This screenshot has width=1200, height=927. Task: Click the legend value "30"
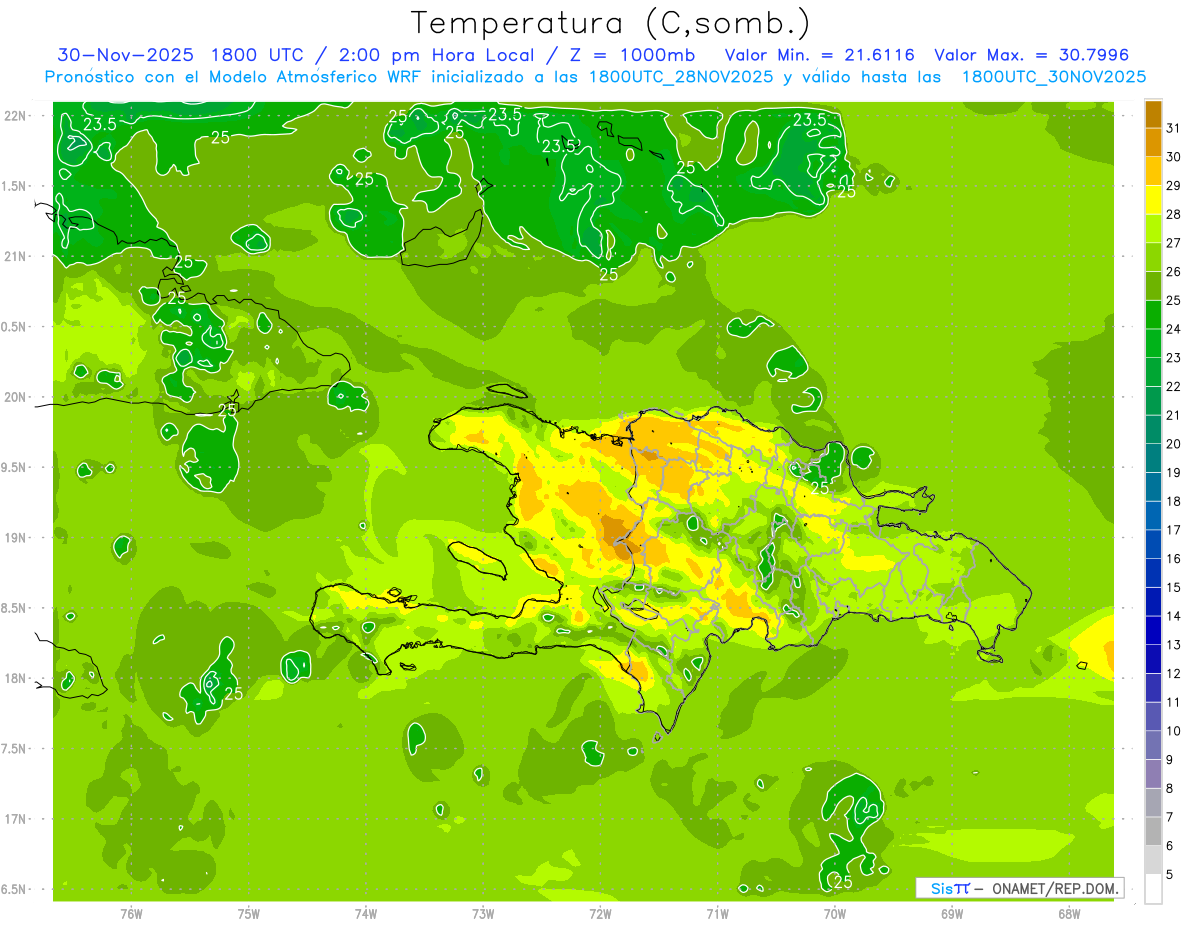pos(1174,157)
